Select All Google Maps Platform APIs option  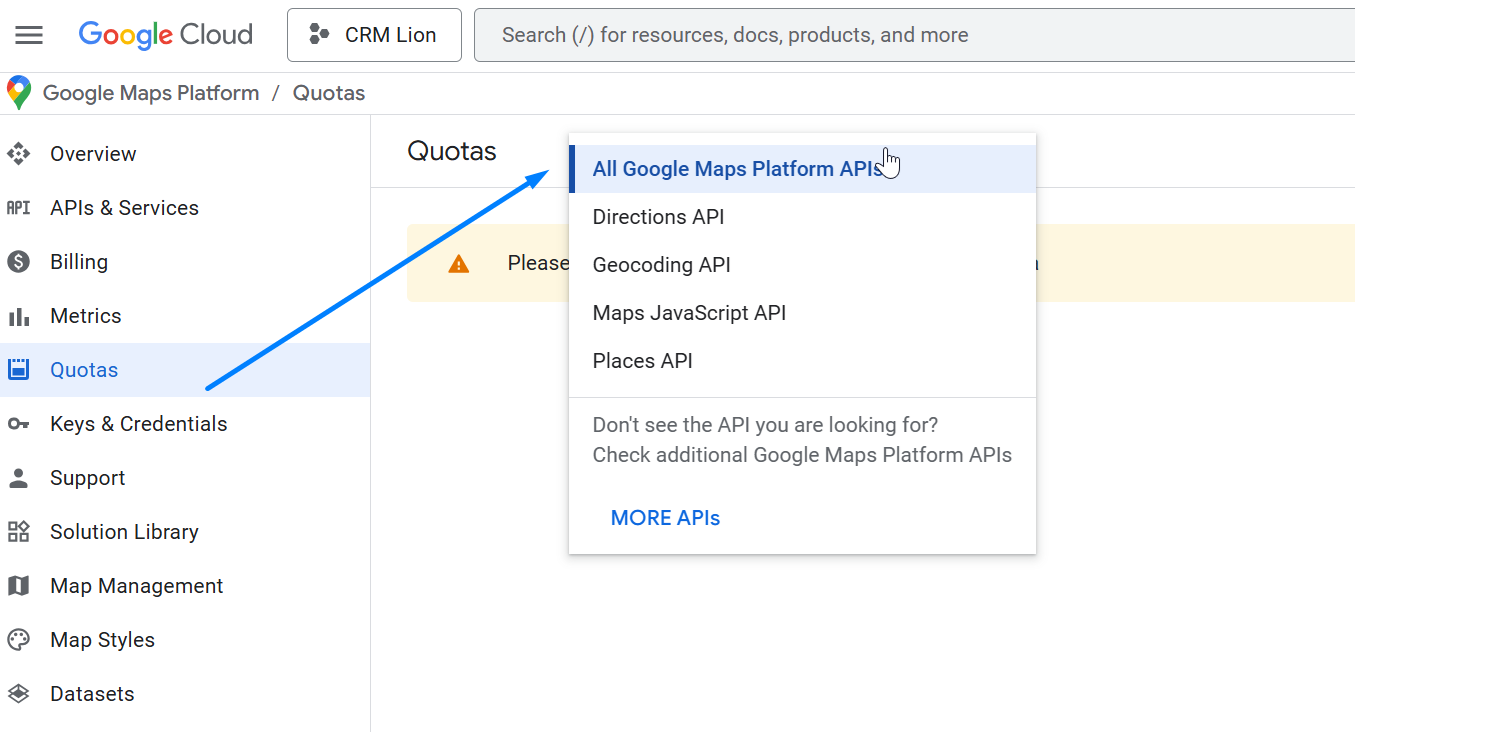(737, 169)
